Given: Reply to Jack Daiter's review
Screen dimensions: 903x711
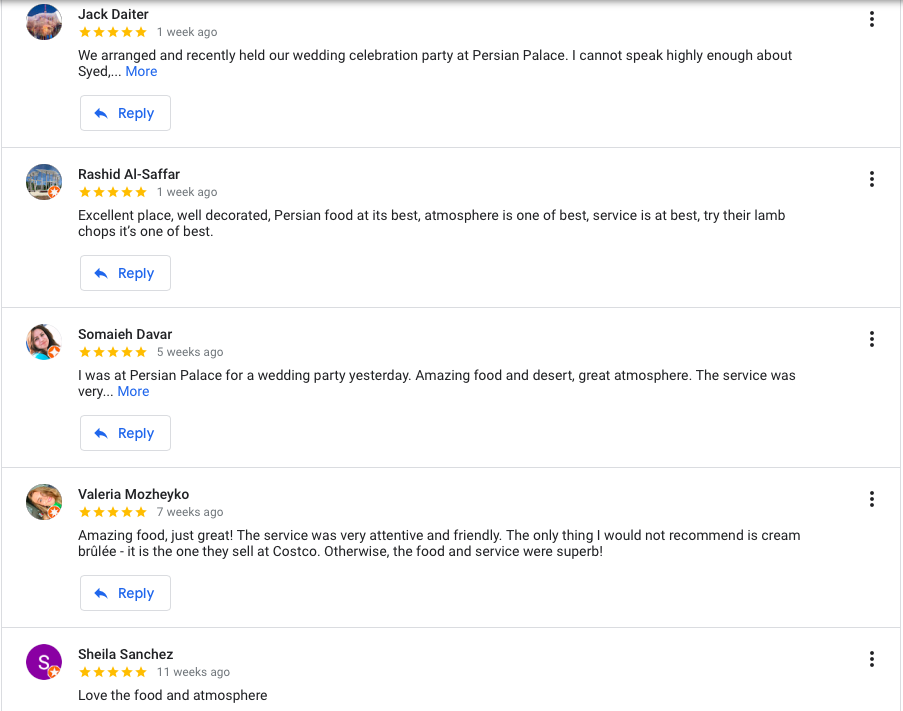Looking at the screenshot, I should click(x=125, y=113).
